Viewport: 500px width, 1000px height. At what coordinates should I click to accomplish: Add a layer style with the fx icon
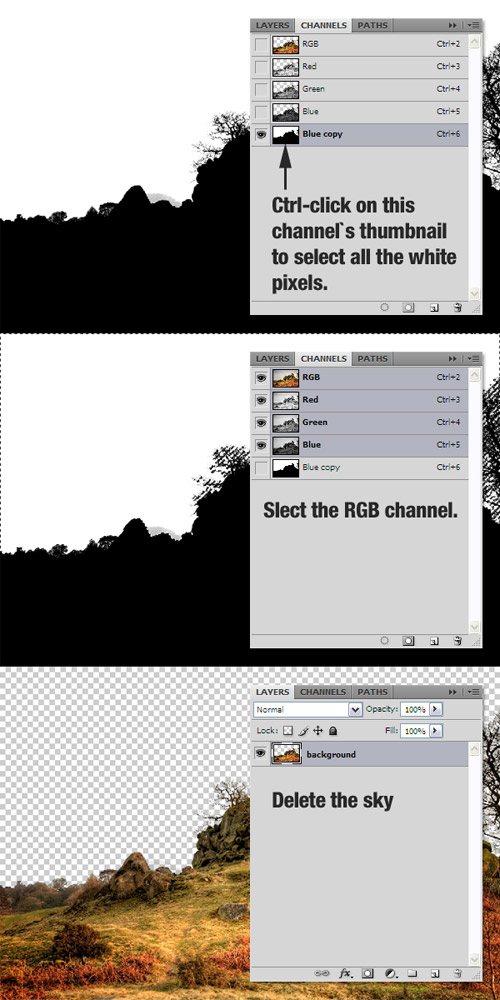point(345,973)
